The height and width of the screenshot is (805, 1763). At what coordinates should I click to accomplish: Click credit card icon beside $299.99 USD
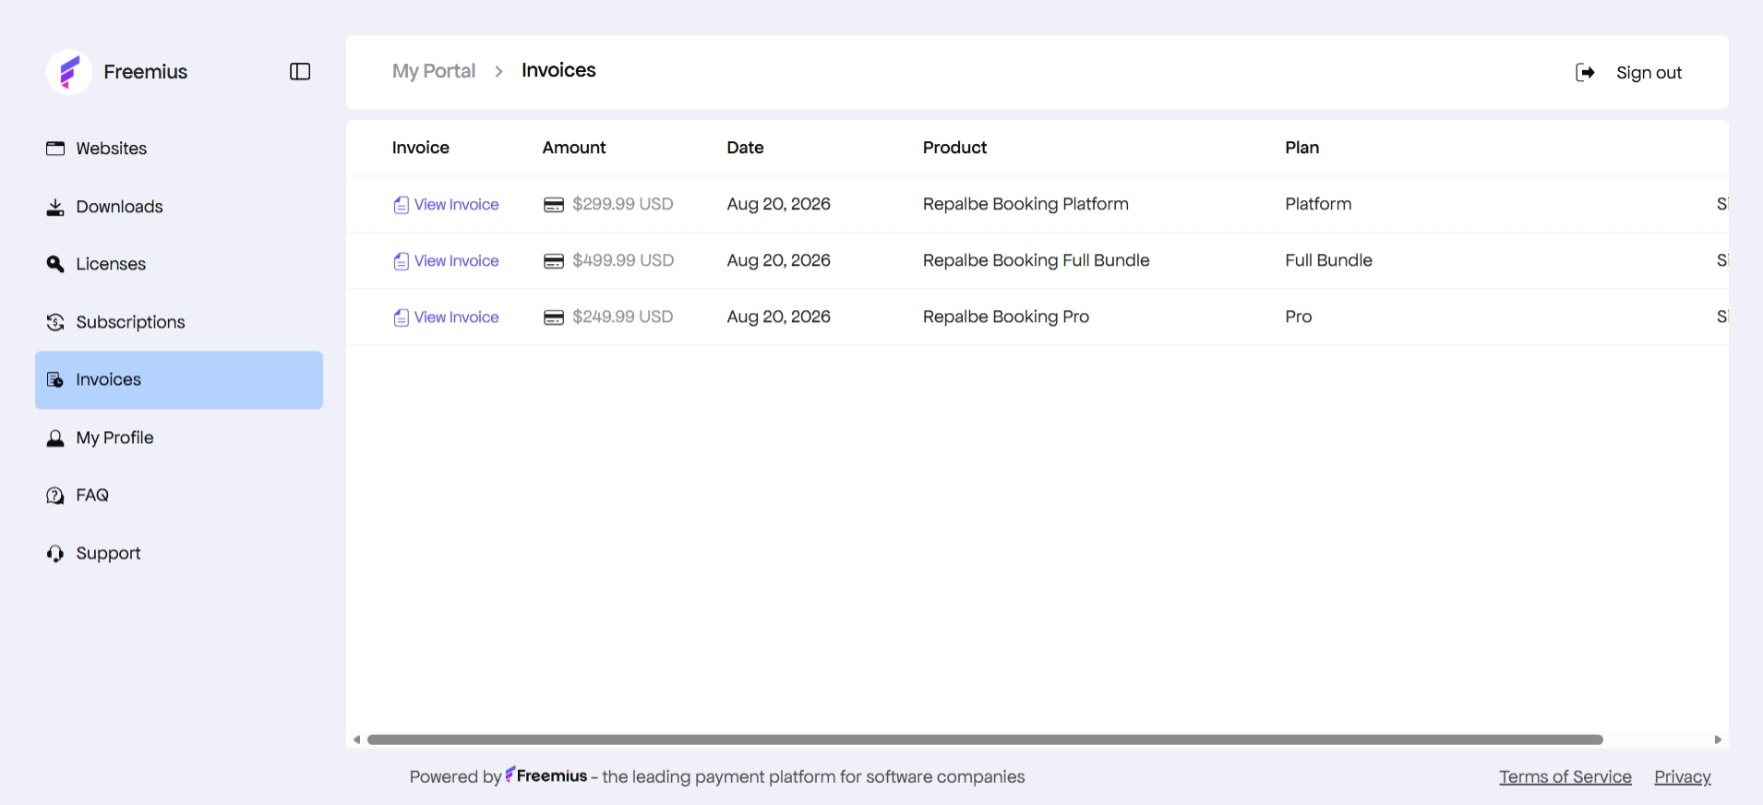(553, 205)
